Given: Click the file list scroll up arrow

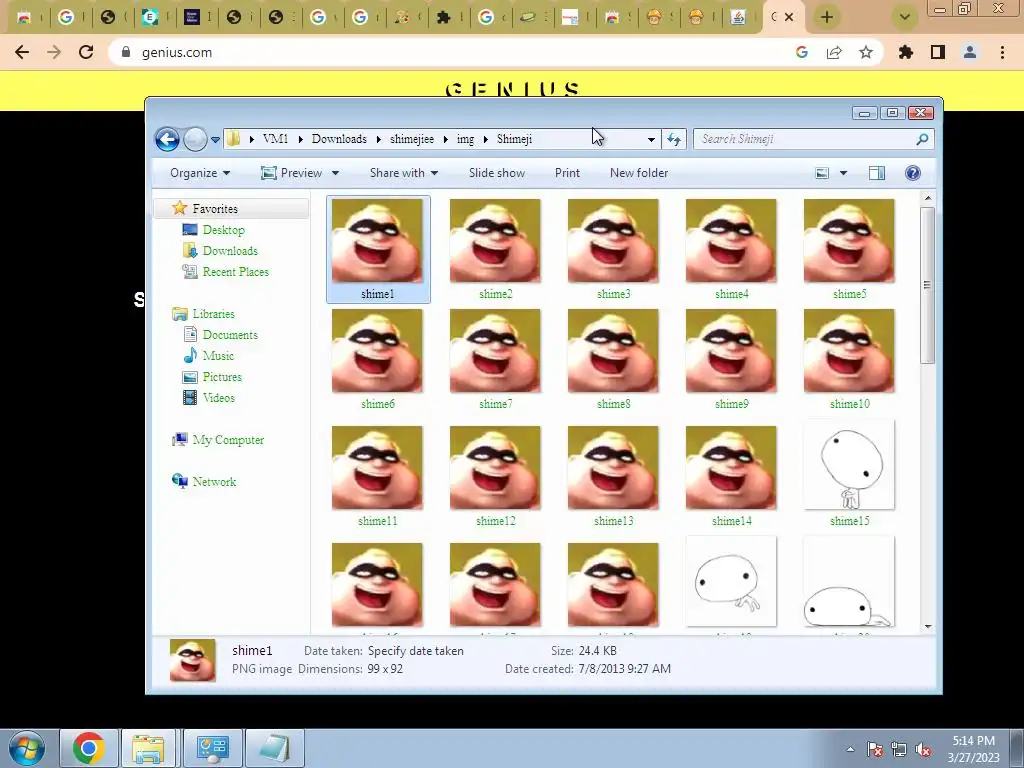Looking at the screenshot, I should [x=927, y=198].
